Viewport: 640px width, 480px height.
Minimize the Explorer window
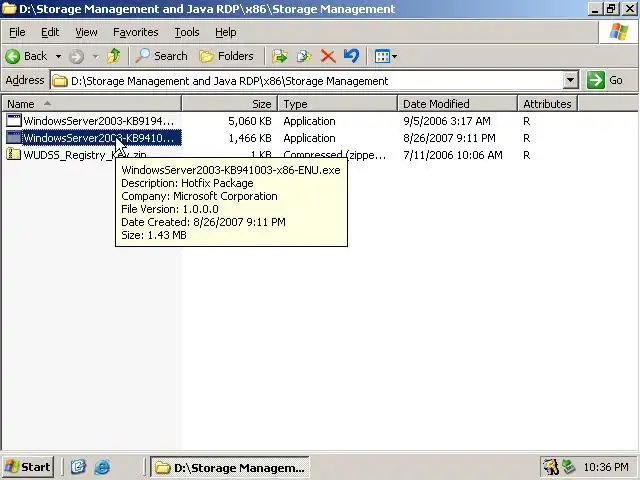595,9
